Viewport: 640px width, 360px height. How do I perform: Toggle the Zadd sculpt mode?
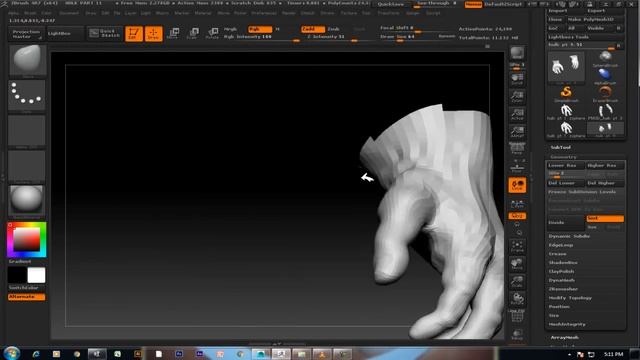[313, 29]
